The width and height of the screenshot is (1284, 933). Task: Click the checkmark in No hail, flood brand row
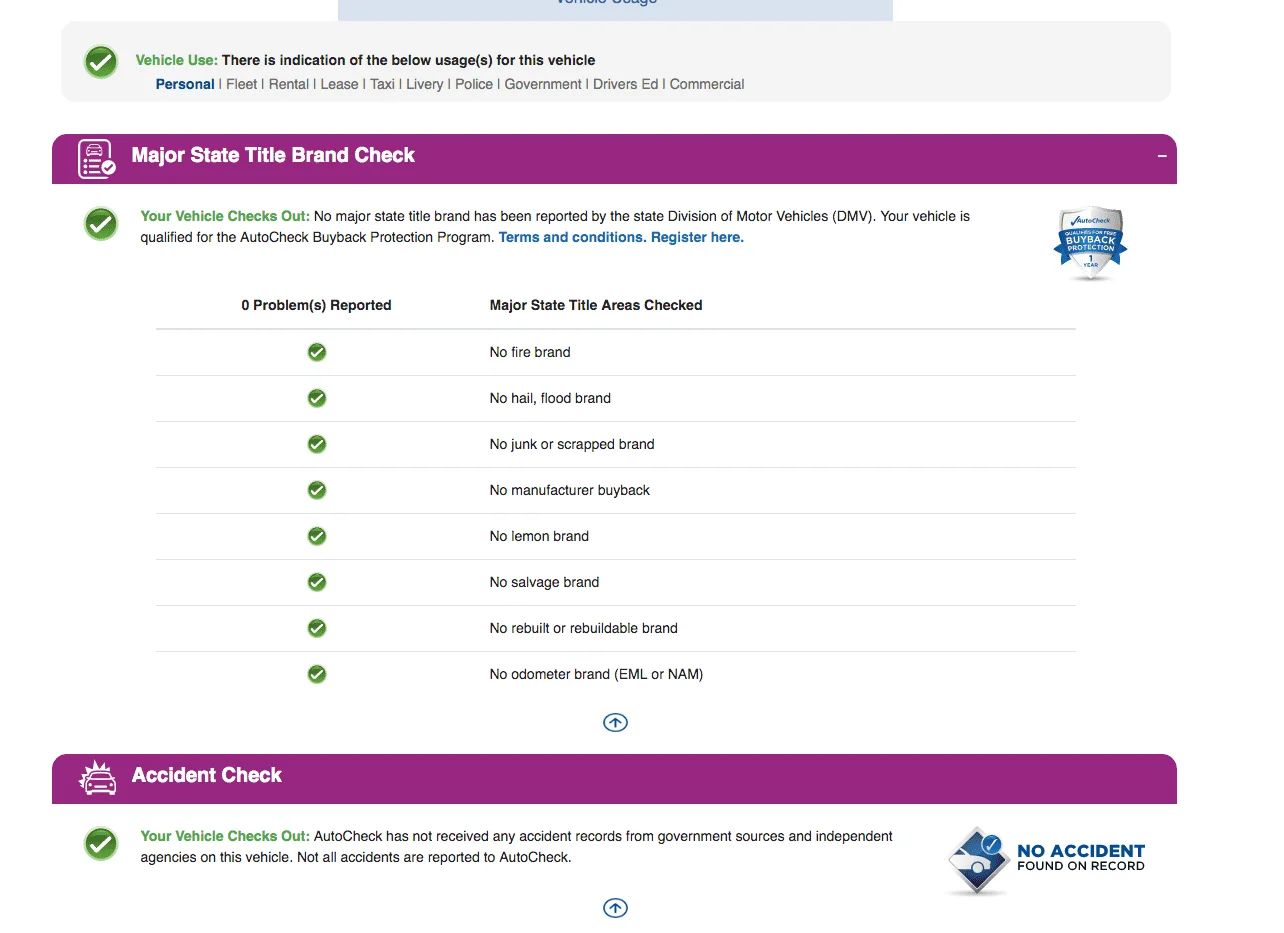[317, 398]
